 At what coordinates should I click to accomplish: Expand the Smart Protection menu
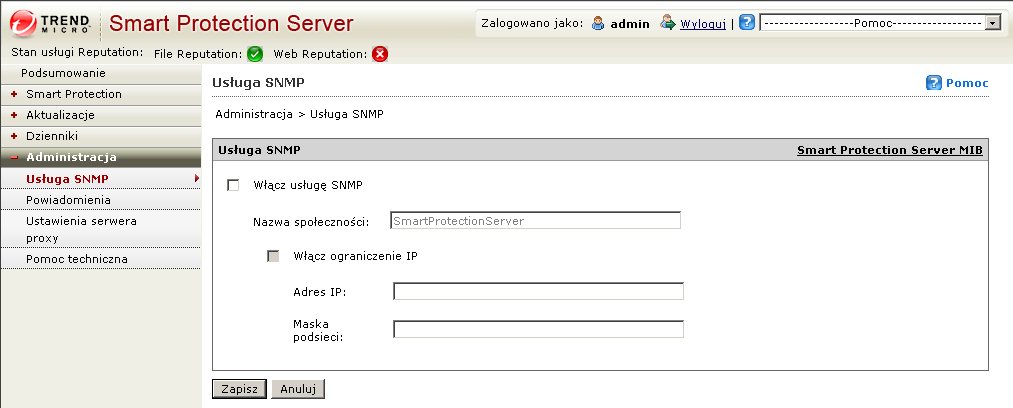click(14, 94)
